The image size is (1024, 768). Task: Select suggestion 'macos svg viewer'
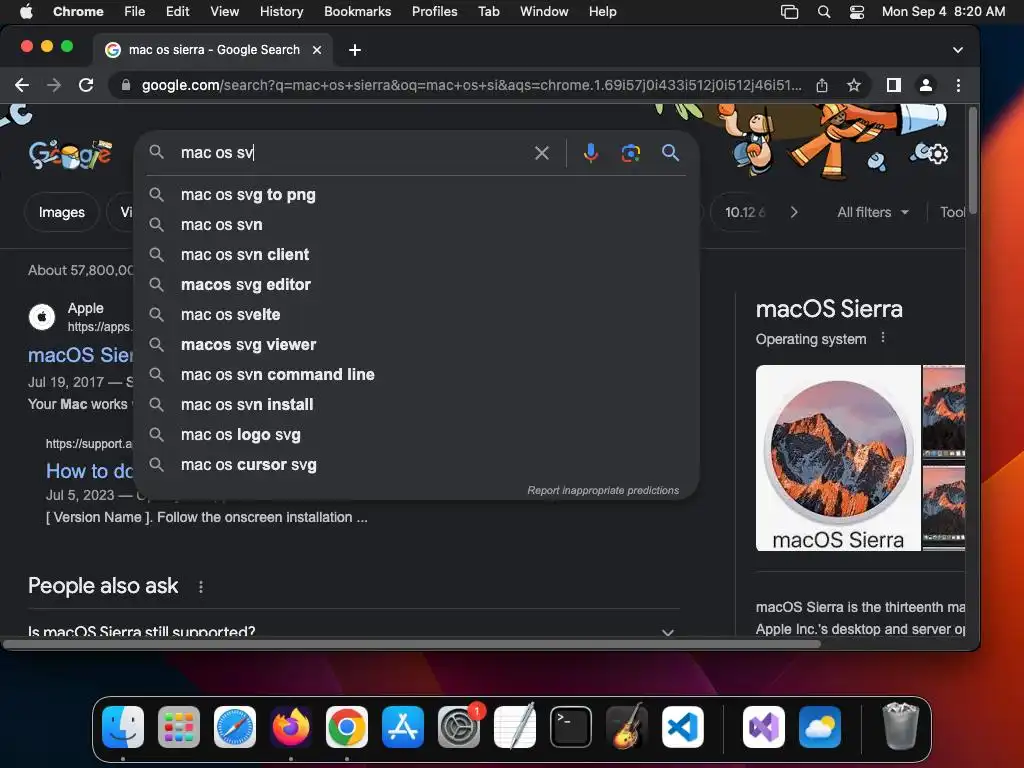pyautogui.click(x=416, y=345)
